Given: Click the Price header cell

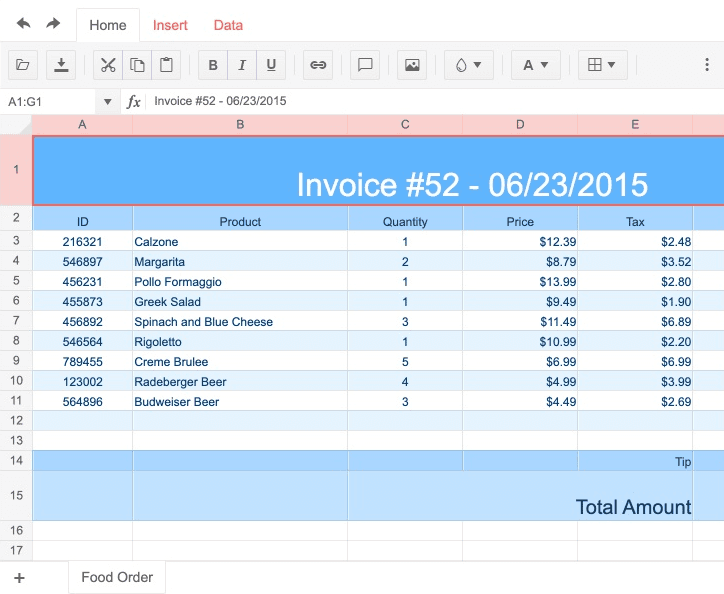Looking at the screenshot, I should click(x=520, y=218).
